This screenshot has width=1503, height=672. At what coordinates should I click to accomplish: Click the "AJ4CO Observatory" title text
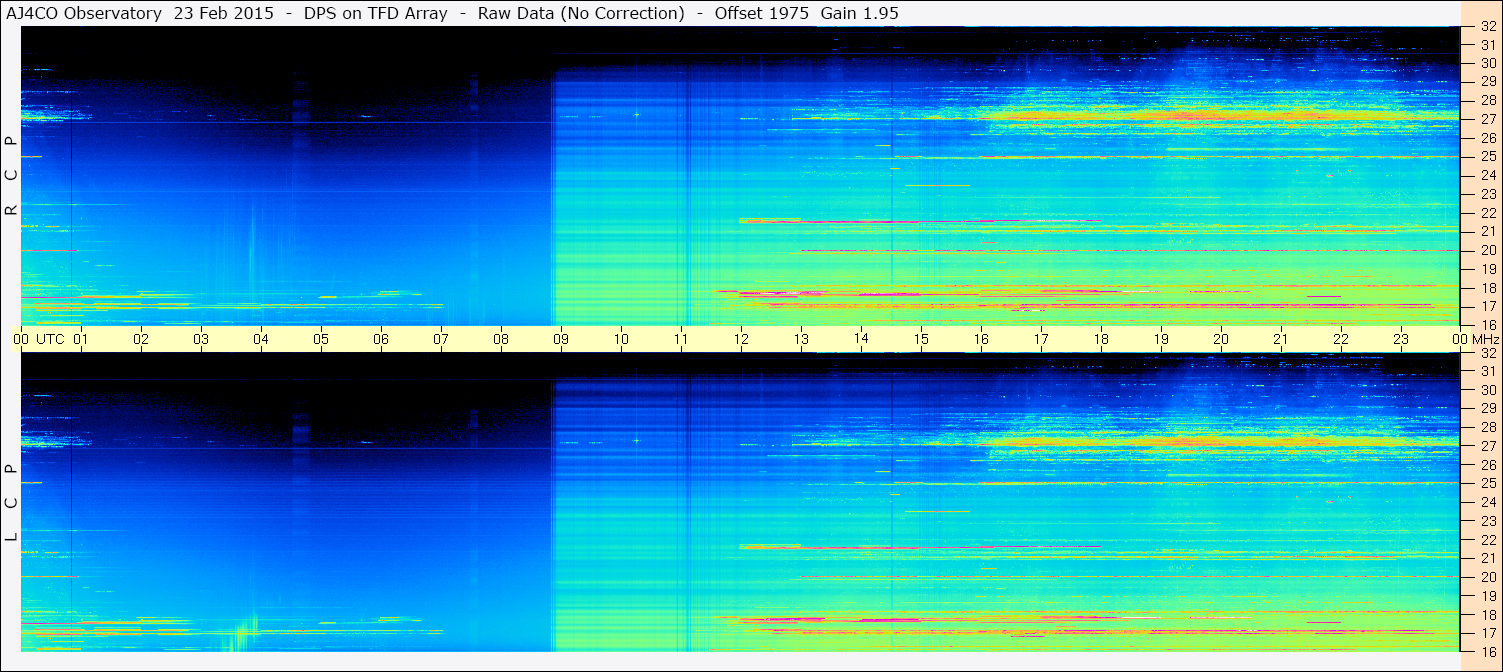tap(85, 13)
